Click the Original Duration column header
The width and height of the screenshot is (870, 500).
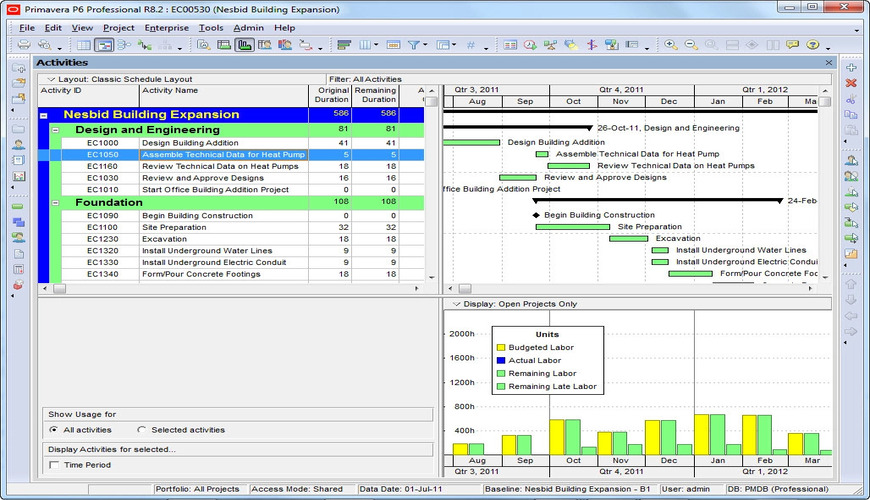[332, 95]
